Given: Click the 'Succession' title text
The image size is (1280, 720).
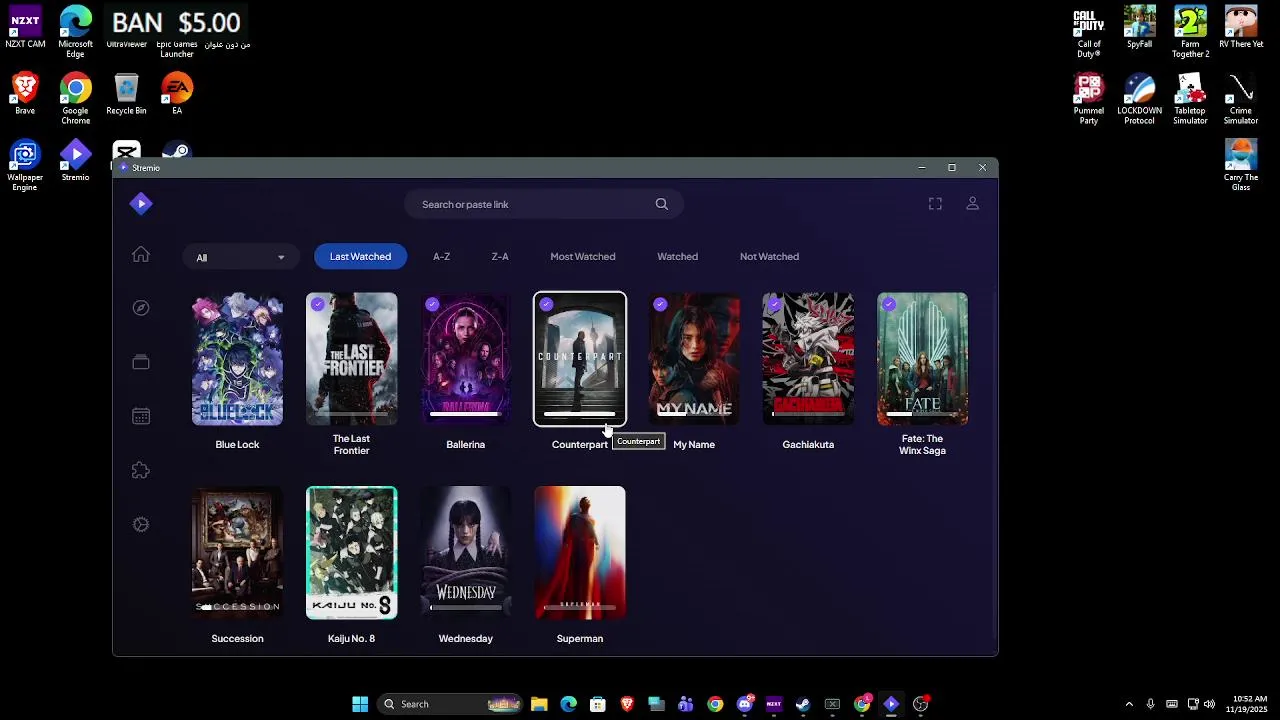Looking at the screenshot, I should point(237,639).
